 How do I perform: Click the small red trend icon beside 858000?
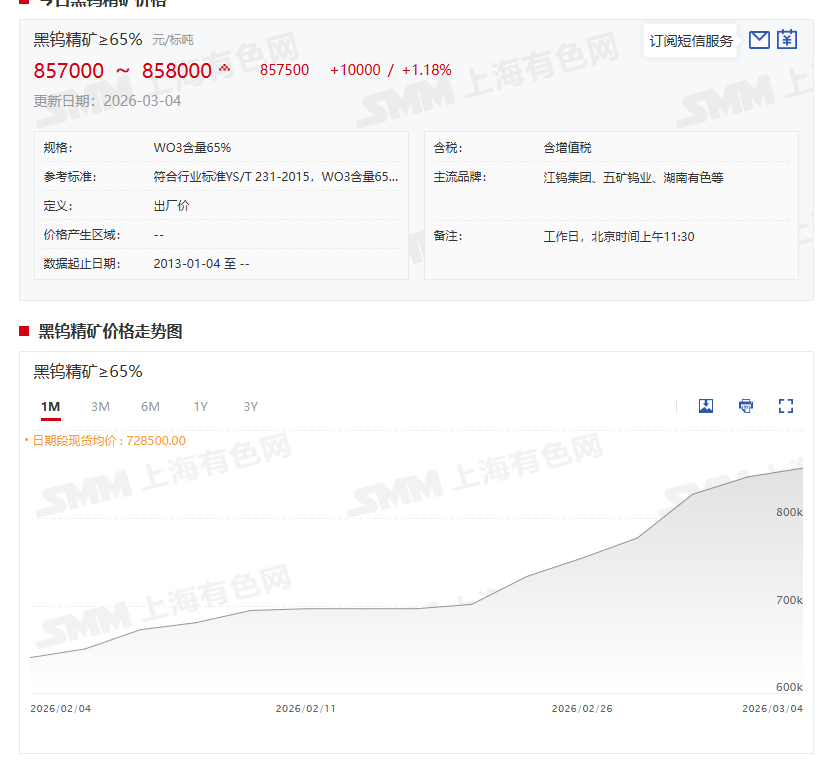(224, 68)
